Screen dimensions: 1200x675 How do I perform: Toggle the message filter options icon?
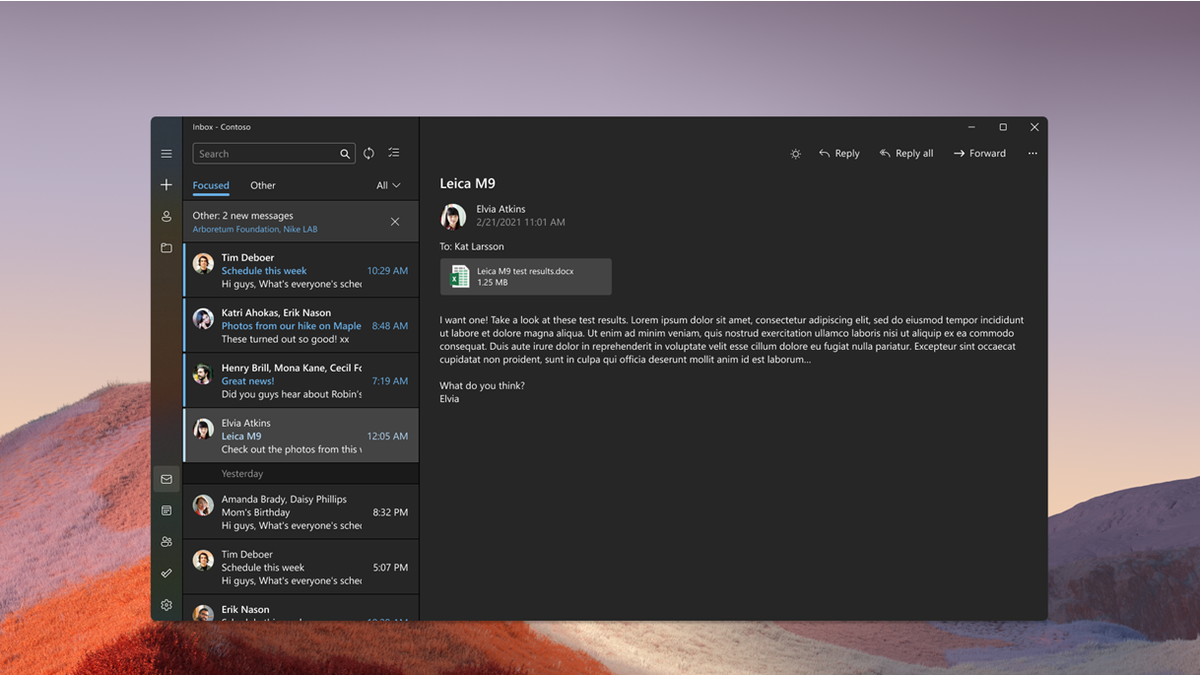394,152
